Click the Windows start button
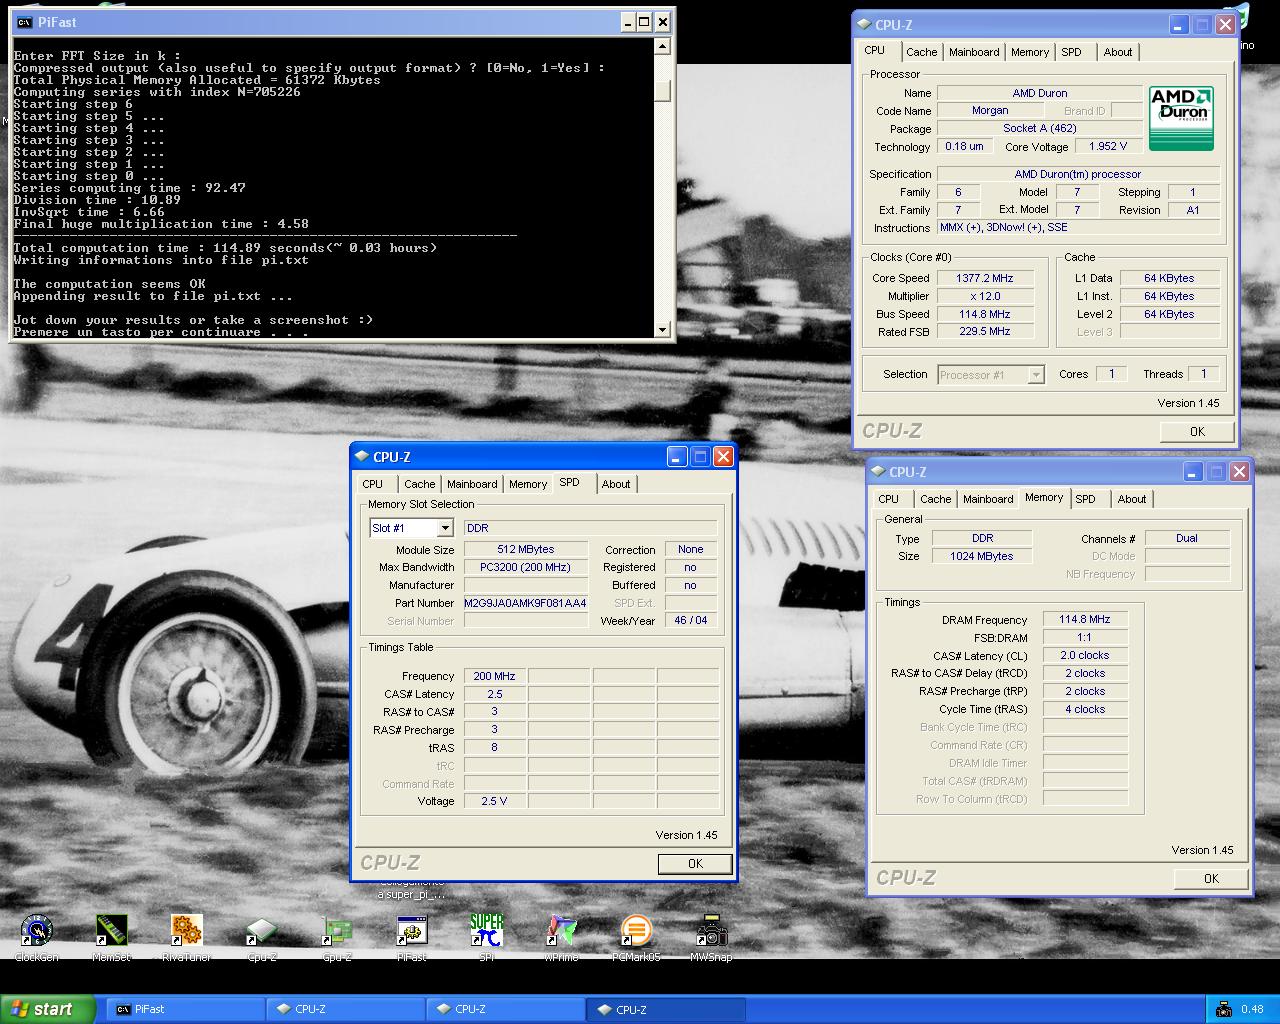1280x1024 pixels. tap(47, 1009)
